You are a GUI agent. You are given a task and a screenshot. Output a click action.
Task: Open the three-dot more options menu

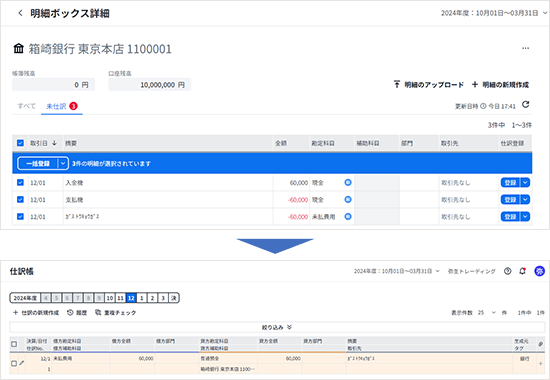[x=525, y=48]
